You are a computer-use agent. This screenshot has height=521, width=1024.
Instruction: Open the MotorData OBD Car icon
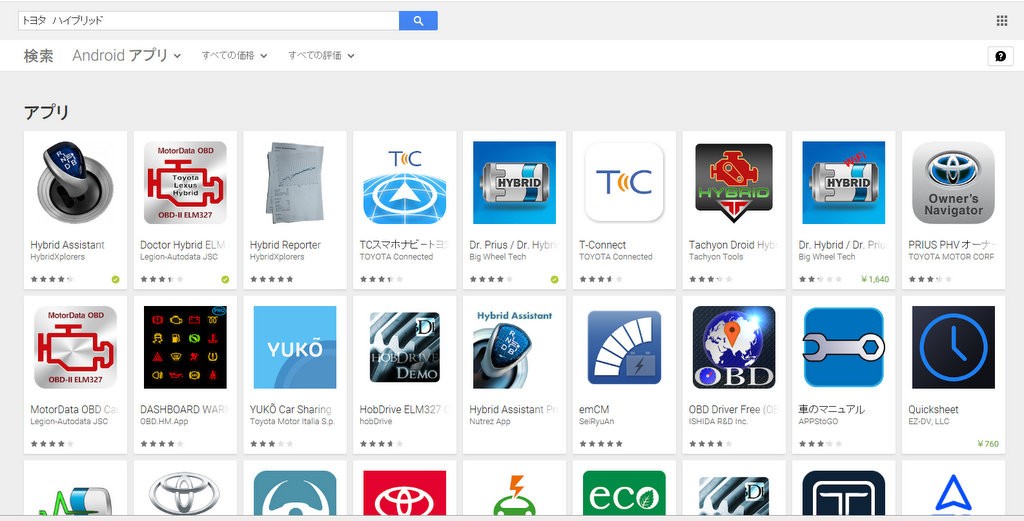coord(75,347)
